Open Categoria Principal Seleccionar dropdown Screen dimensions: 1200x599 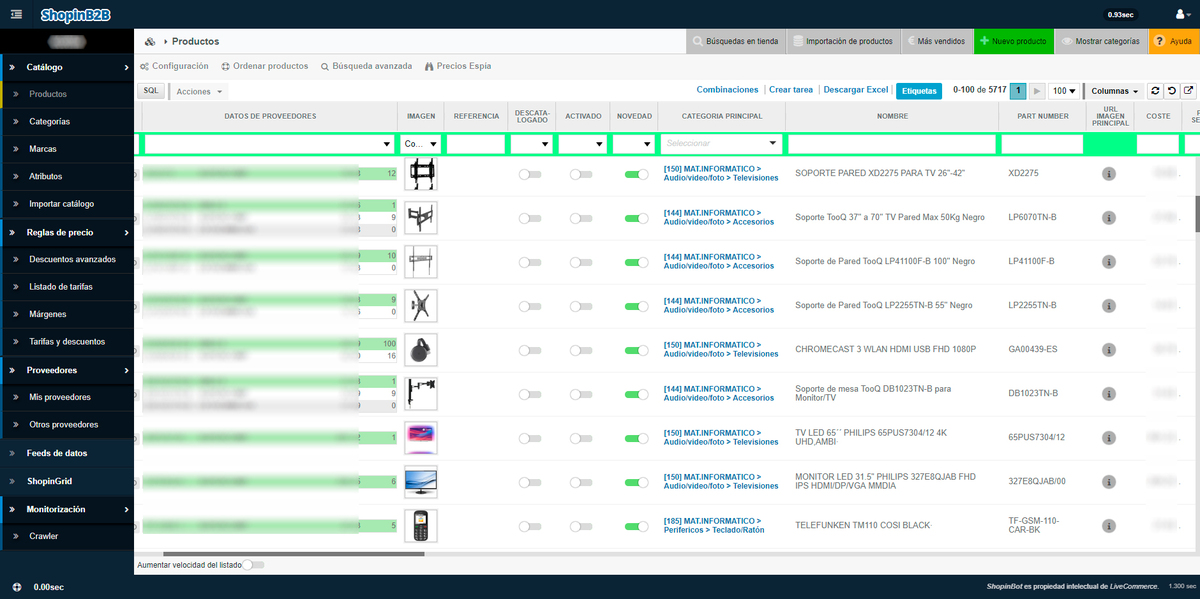(721, 144)
